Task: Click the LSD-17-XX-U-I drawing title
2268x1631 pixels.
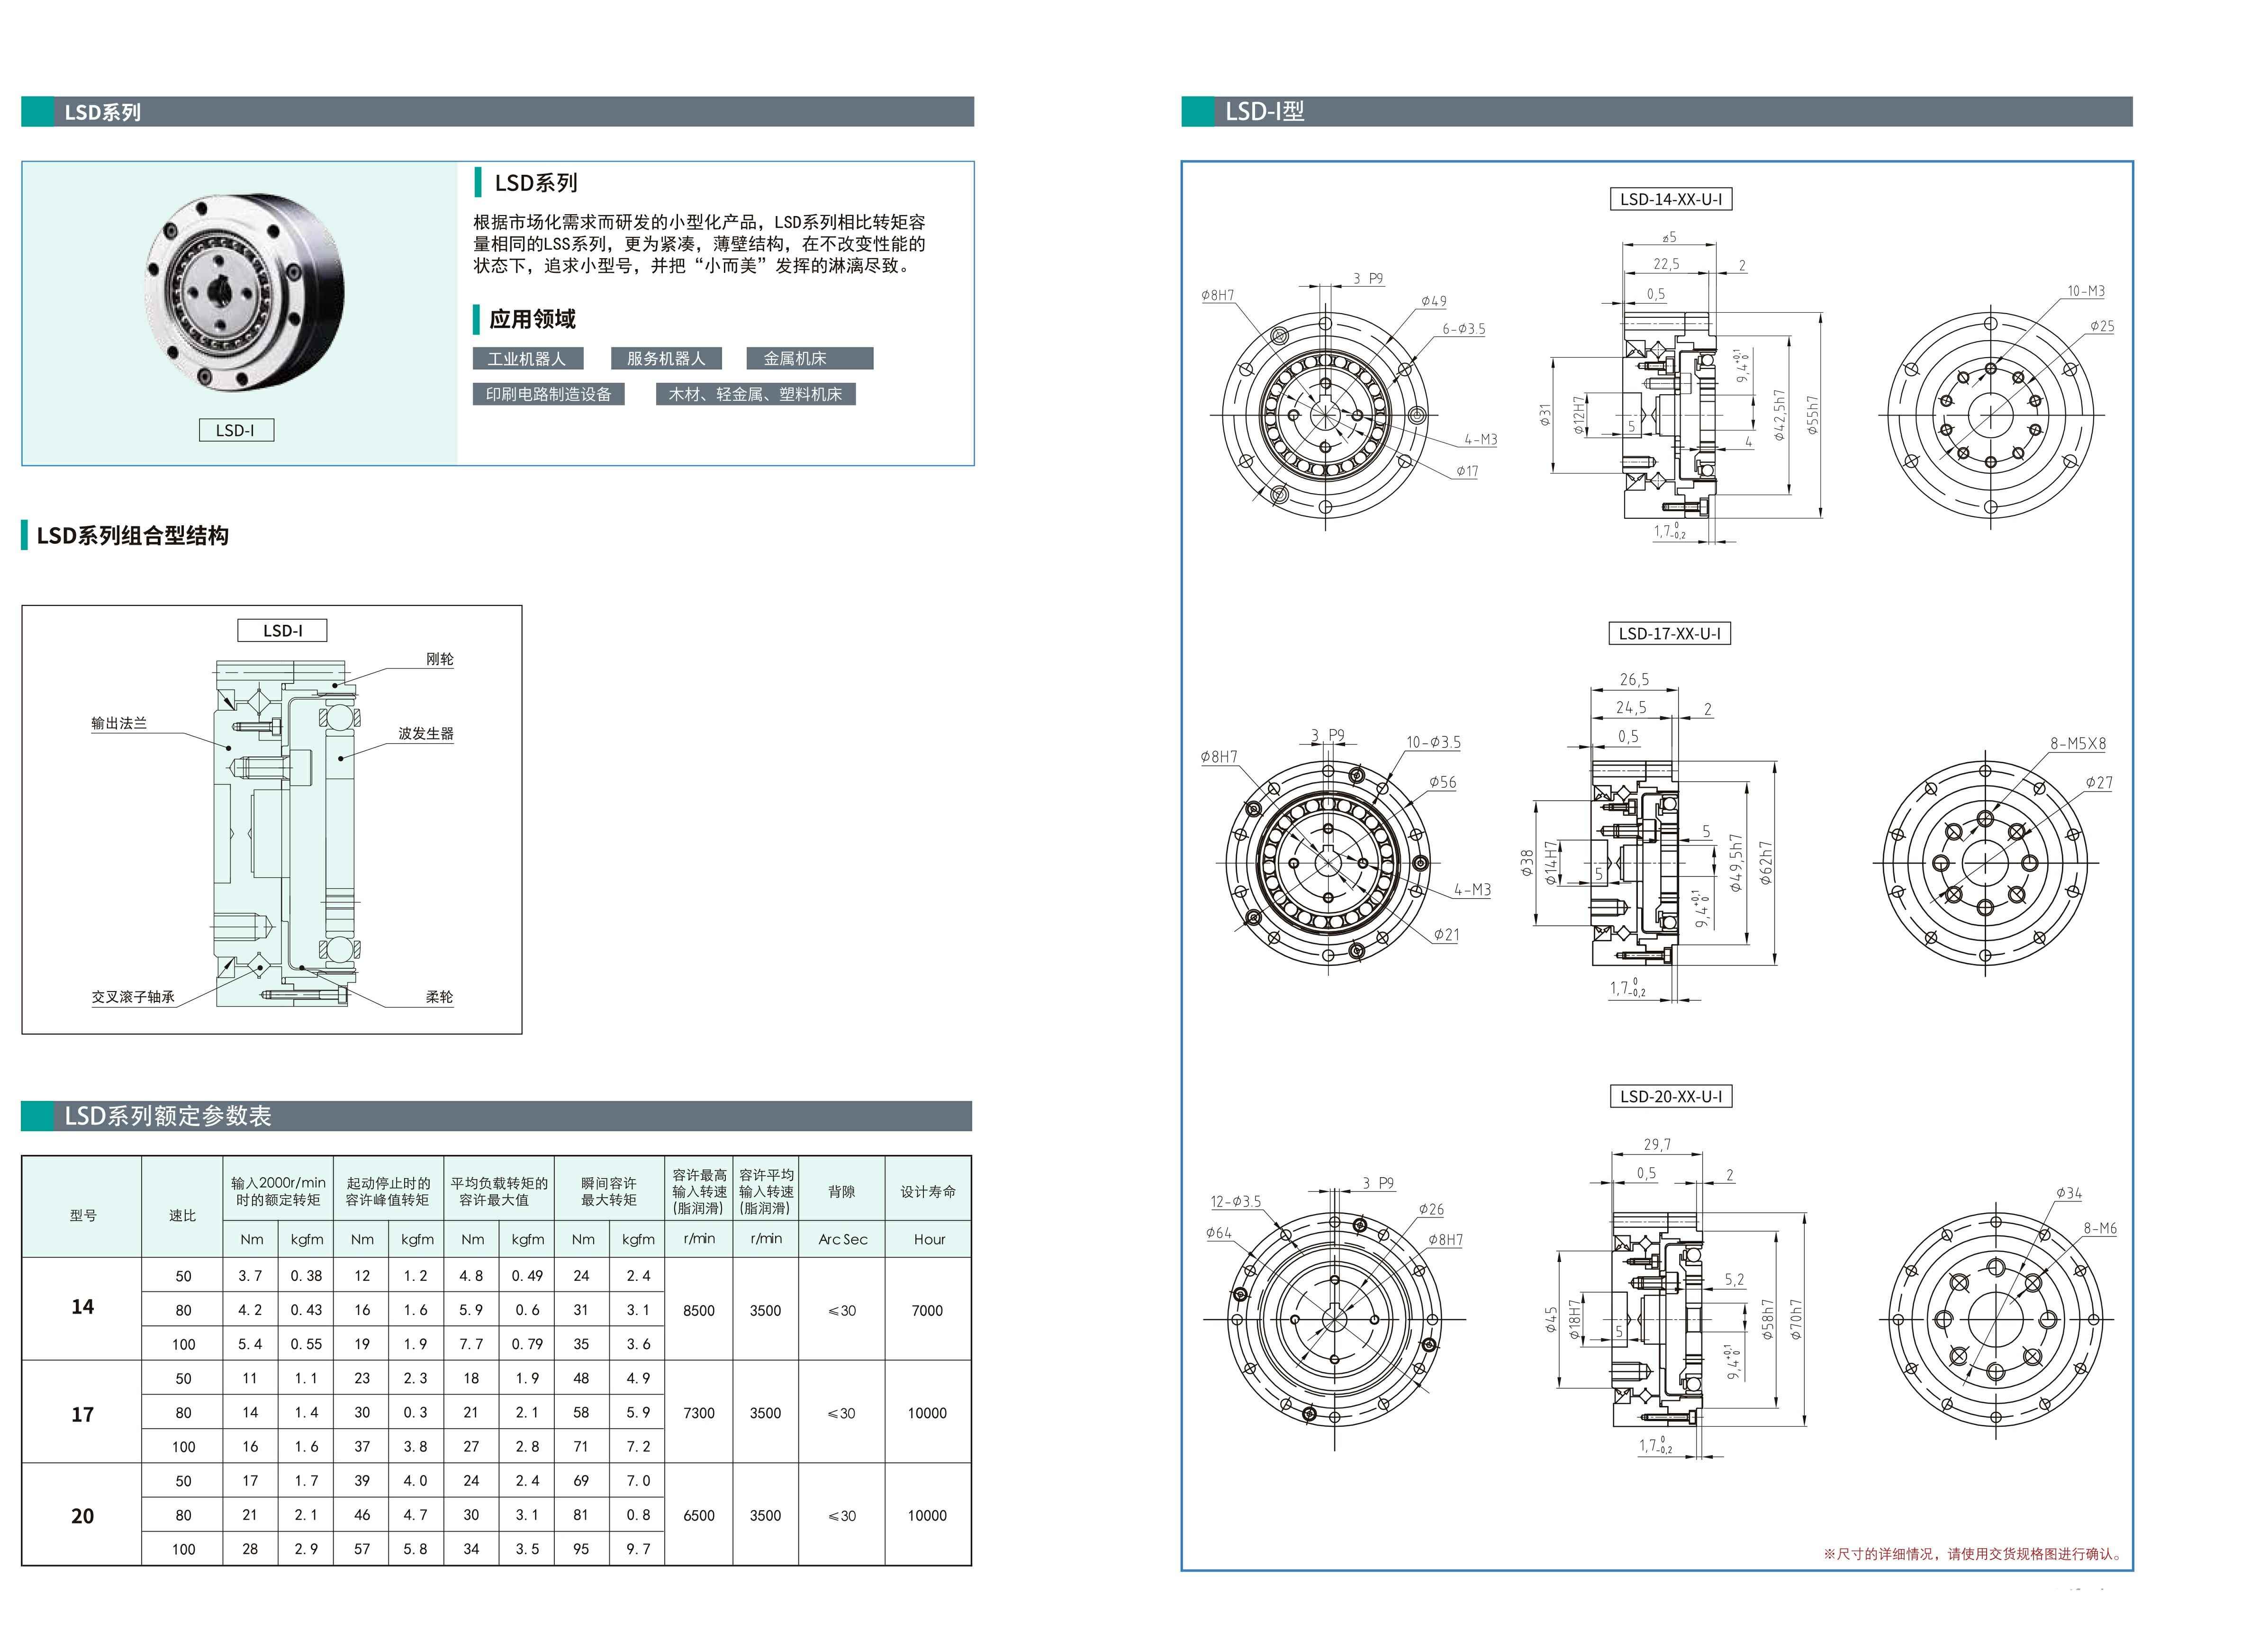Action: [x=1669, y=633]
